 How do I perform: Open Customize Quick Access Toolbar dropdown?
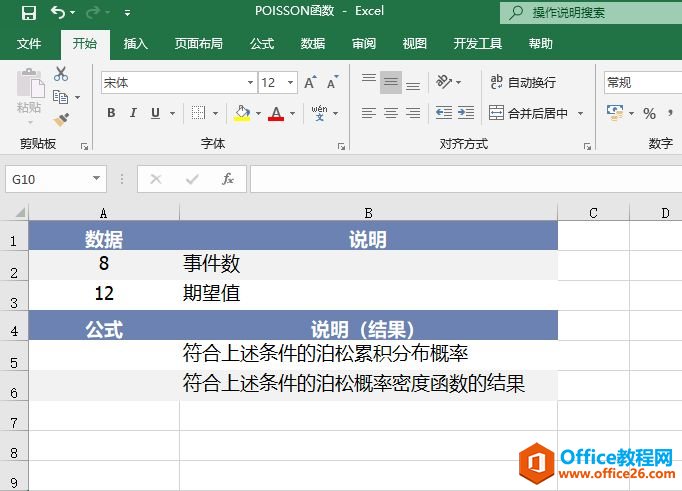[x=127, y=13]
